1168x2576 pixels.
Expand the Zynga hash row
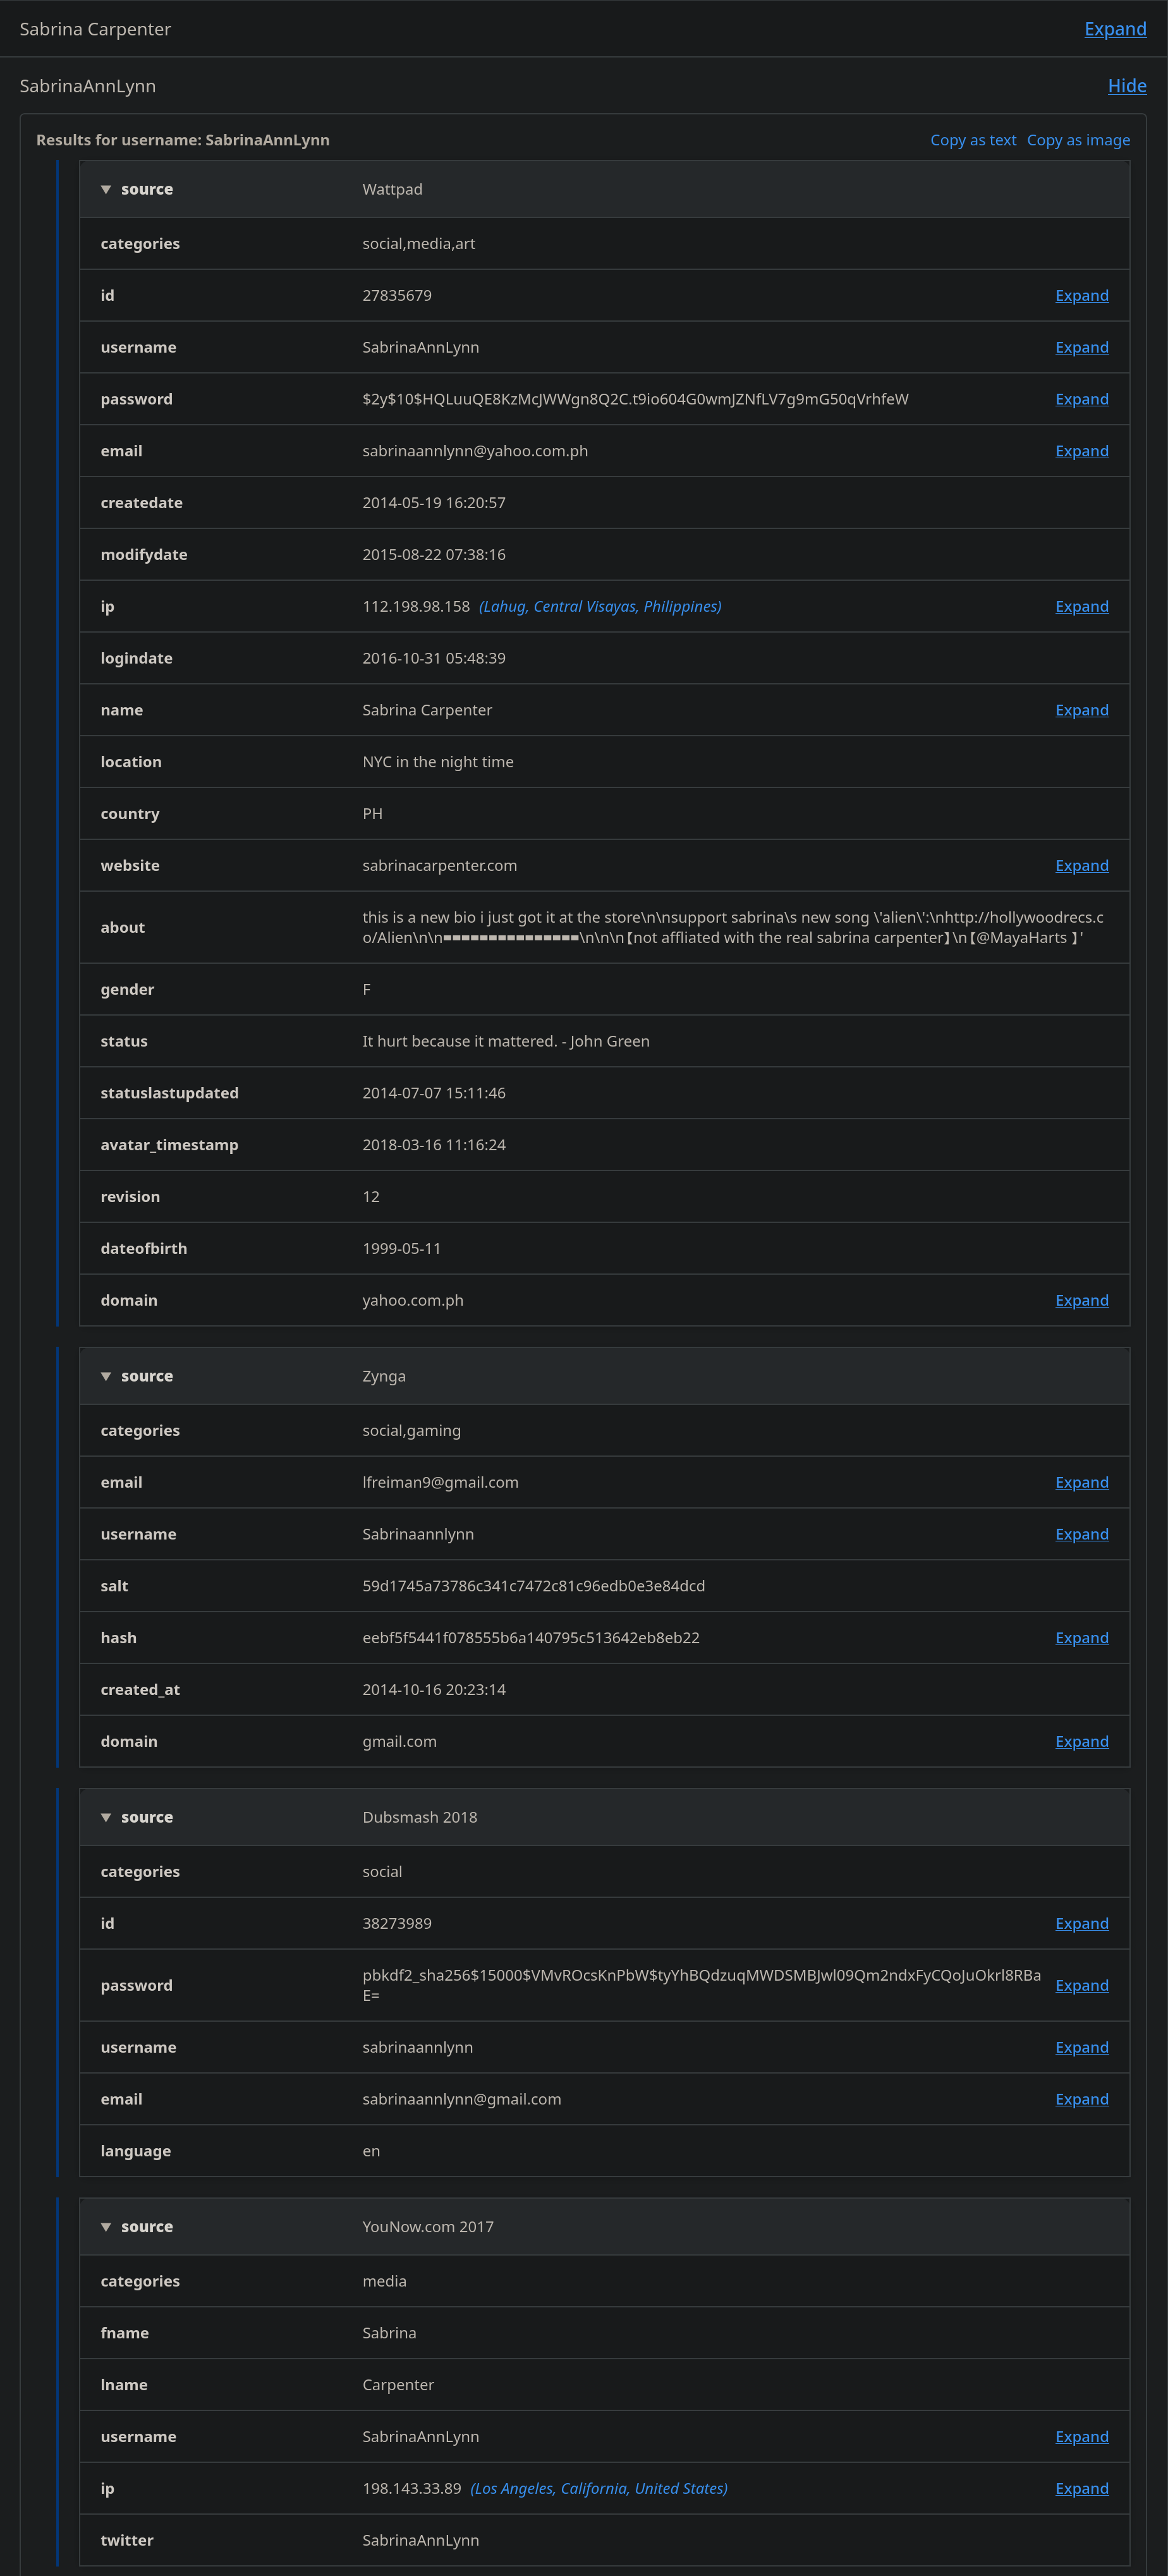(1081, 1637)
